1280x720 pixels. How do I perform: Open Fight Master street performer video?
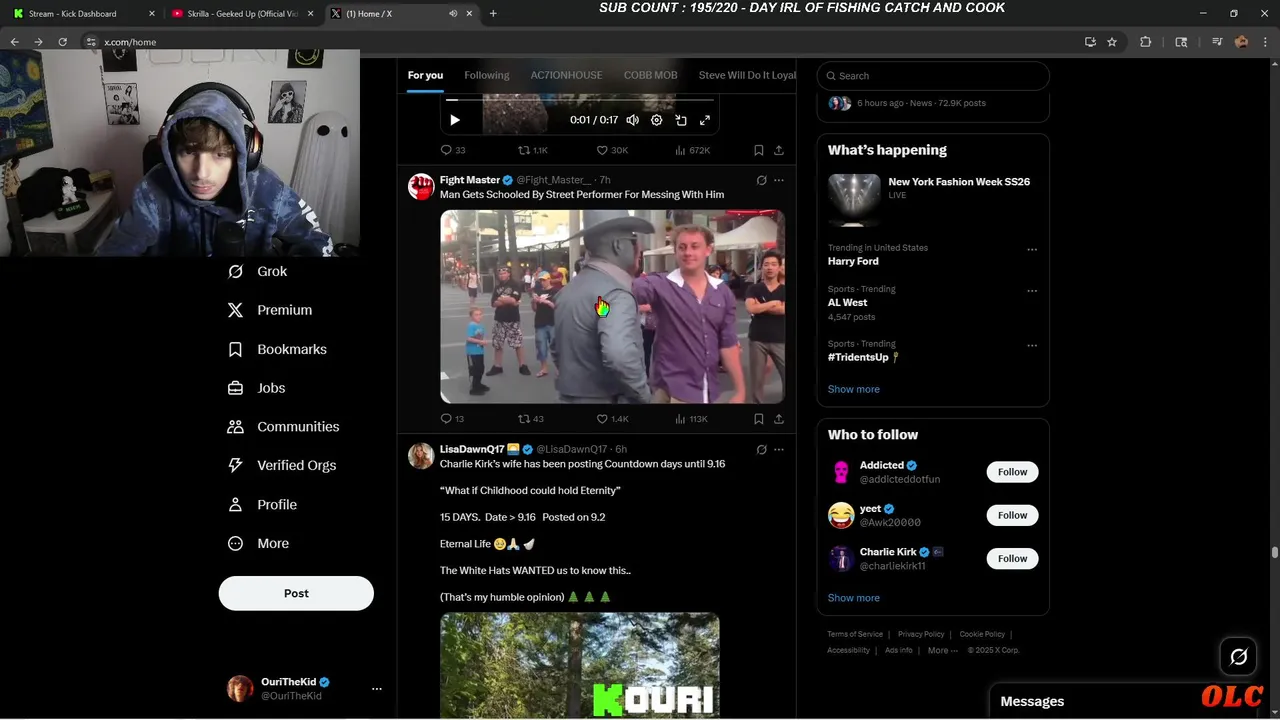point(612,306)
